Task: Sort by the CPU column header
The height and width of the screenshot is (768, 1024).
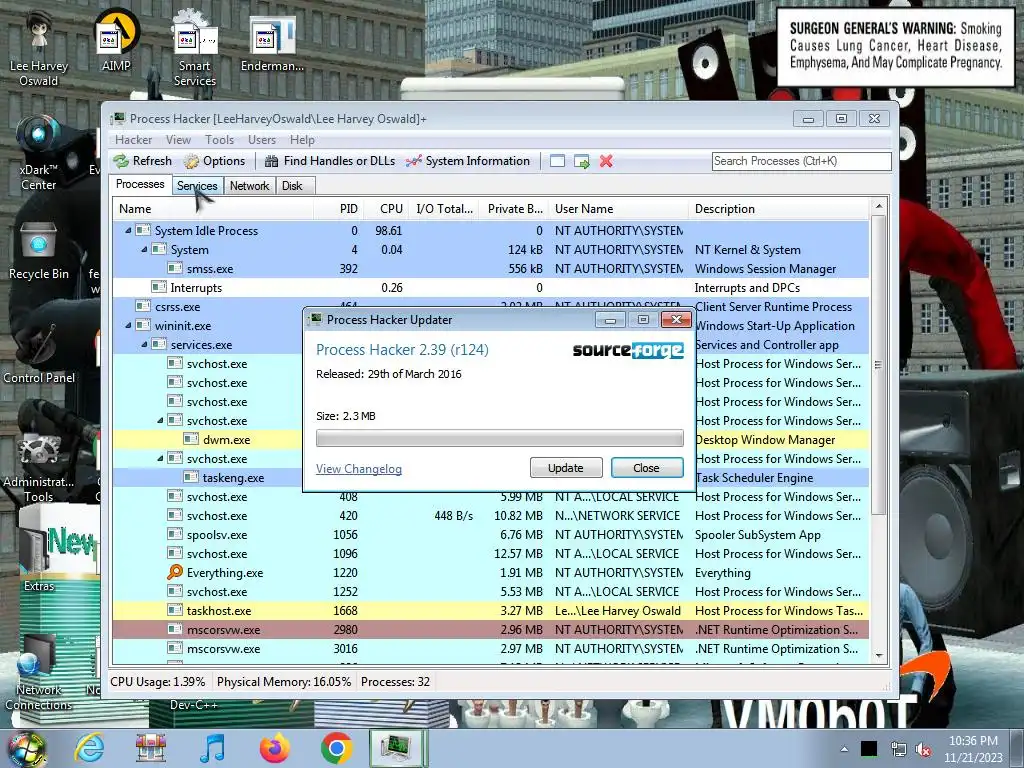Action: (x=387, y=209)
